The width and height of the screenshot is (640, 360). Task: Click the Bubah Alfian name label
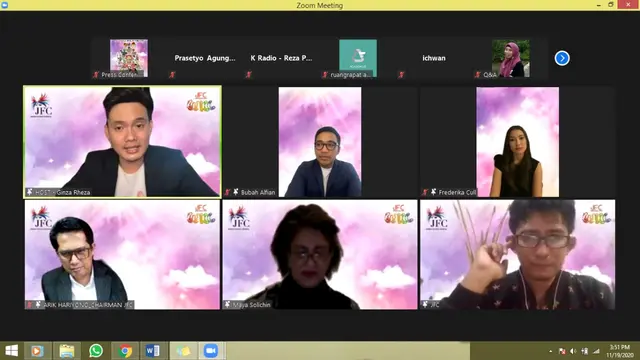pyautogui.click(x=258, y=192)
